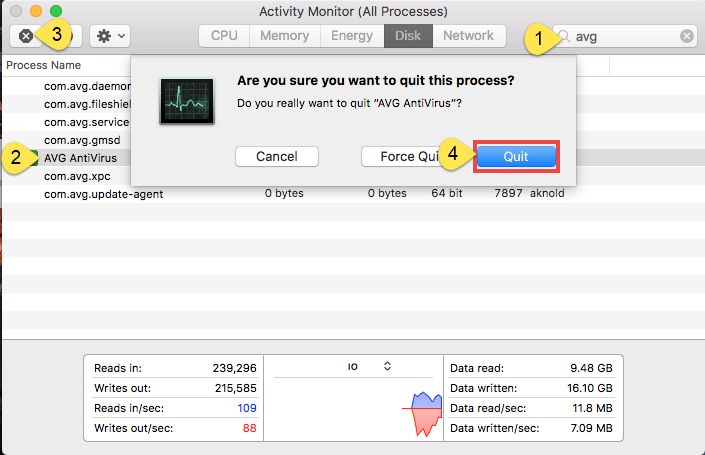Open the Energy tab
This screenshot has width=705, height=455.
[x=351, y=36]
